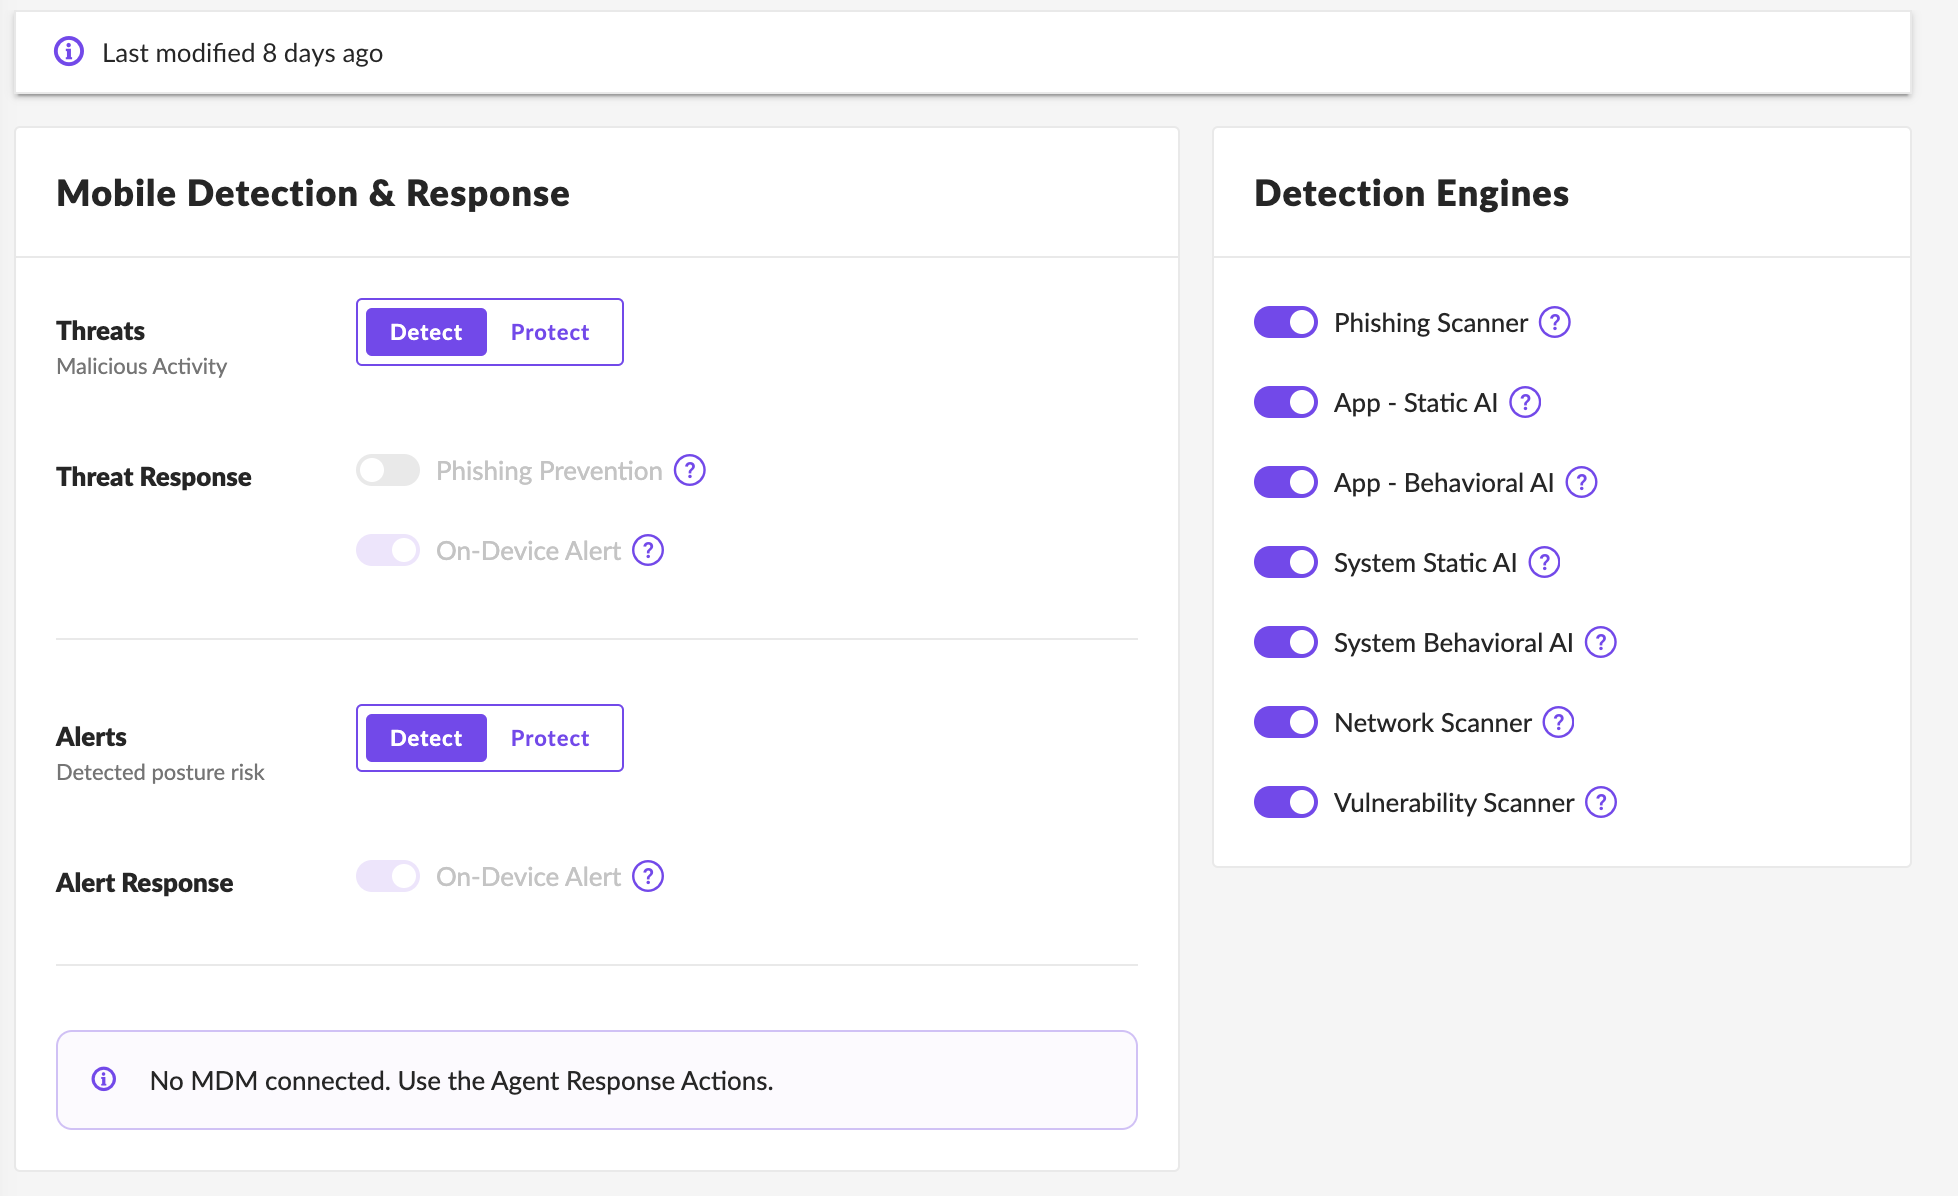Open Vulnerability Scanner help tooltip icon
The height and width of the screenshot is (1196, 1958).
click(x=1600, y=803)
